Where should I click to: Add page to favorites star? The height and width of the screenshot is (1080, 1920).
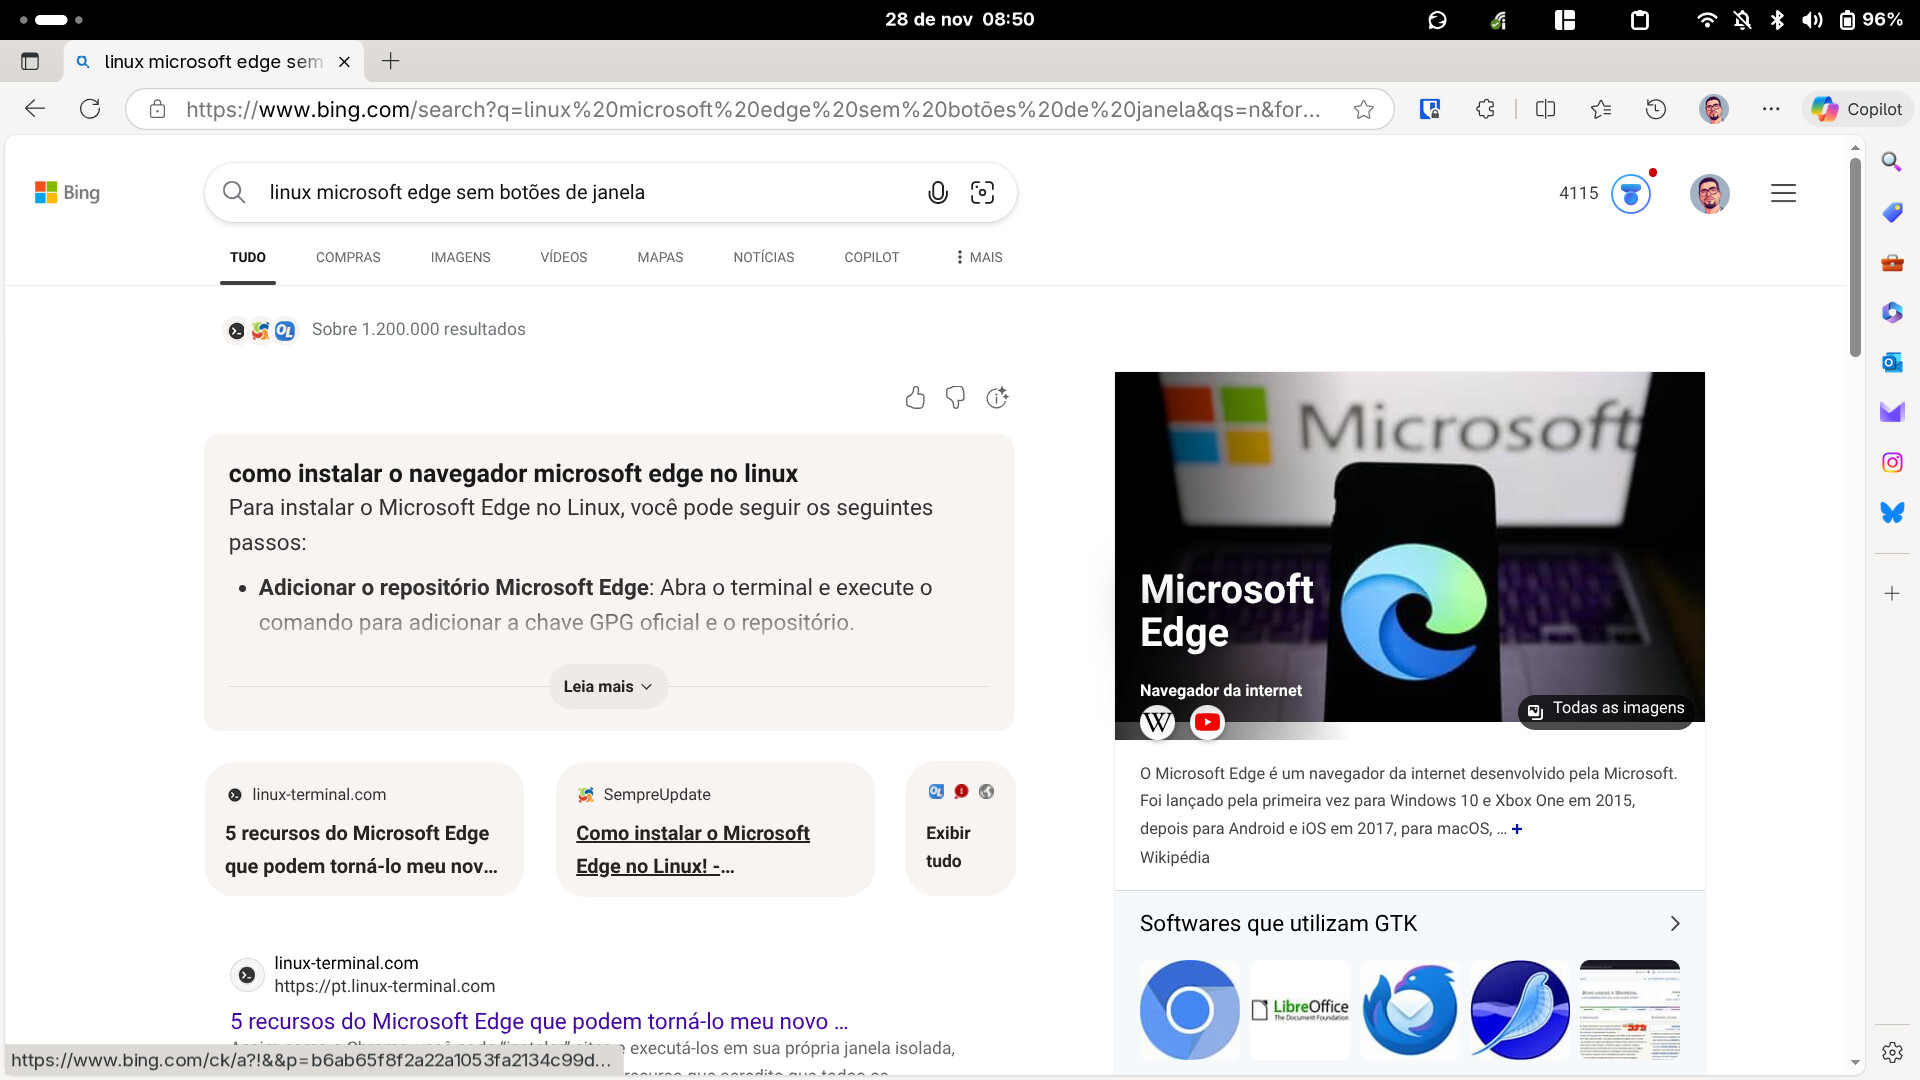pyautogui.click(x=1363, y=109)
